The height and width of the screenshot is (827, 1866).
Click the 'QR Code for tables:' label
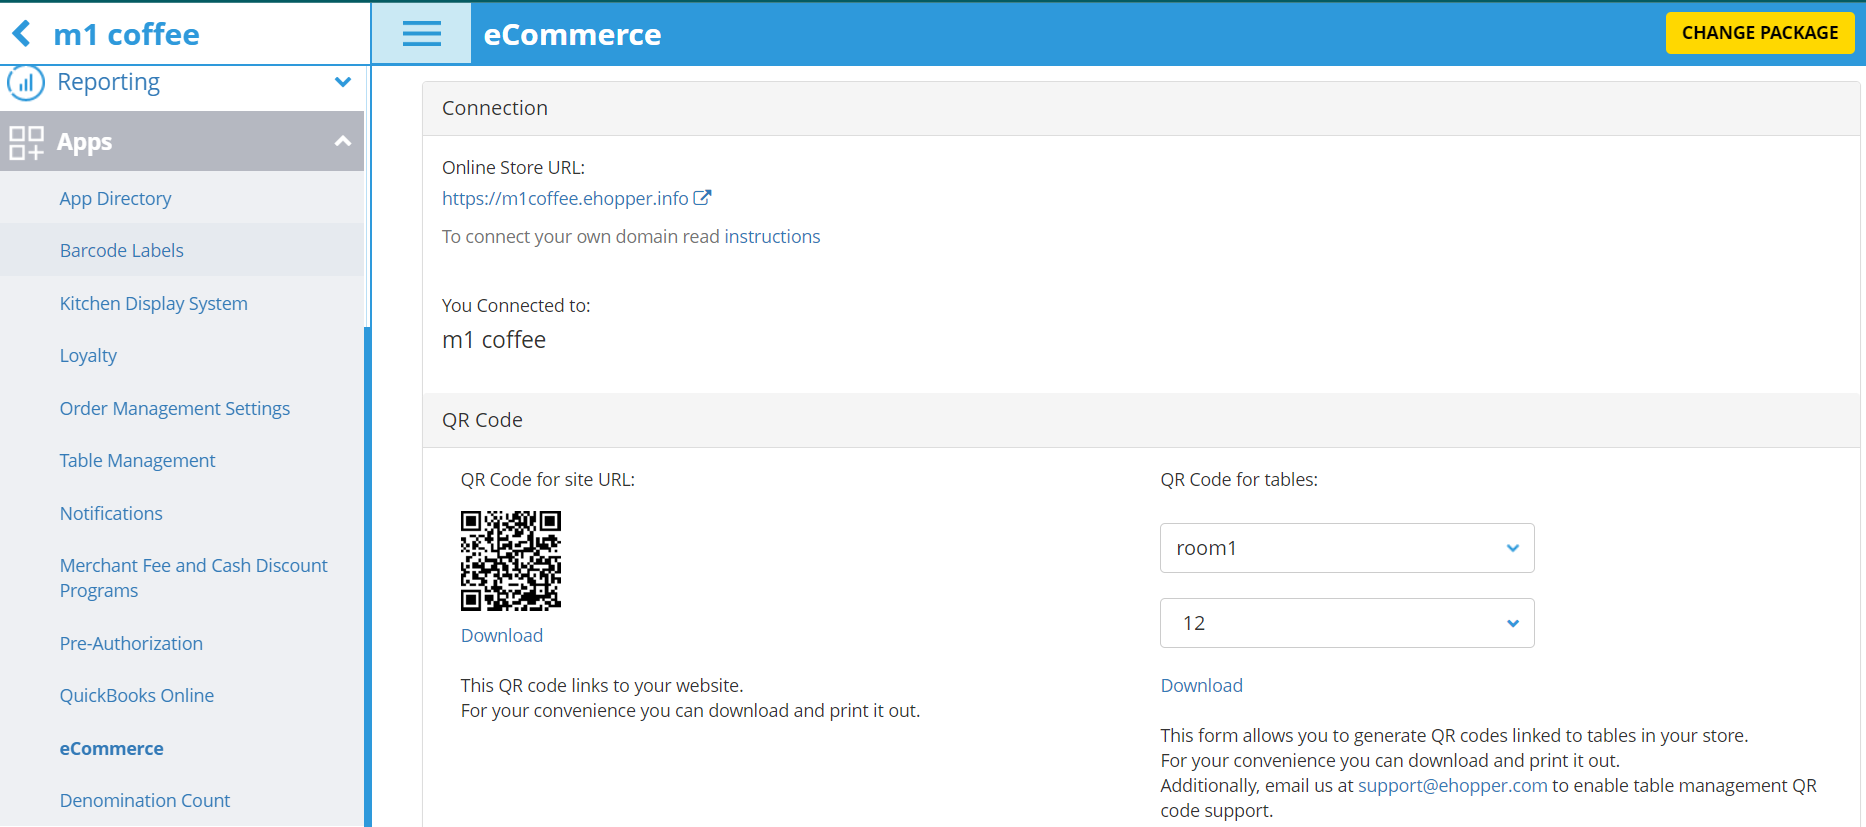pos(1239,479)
